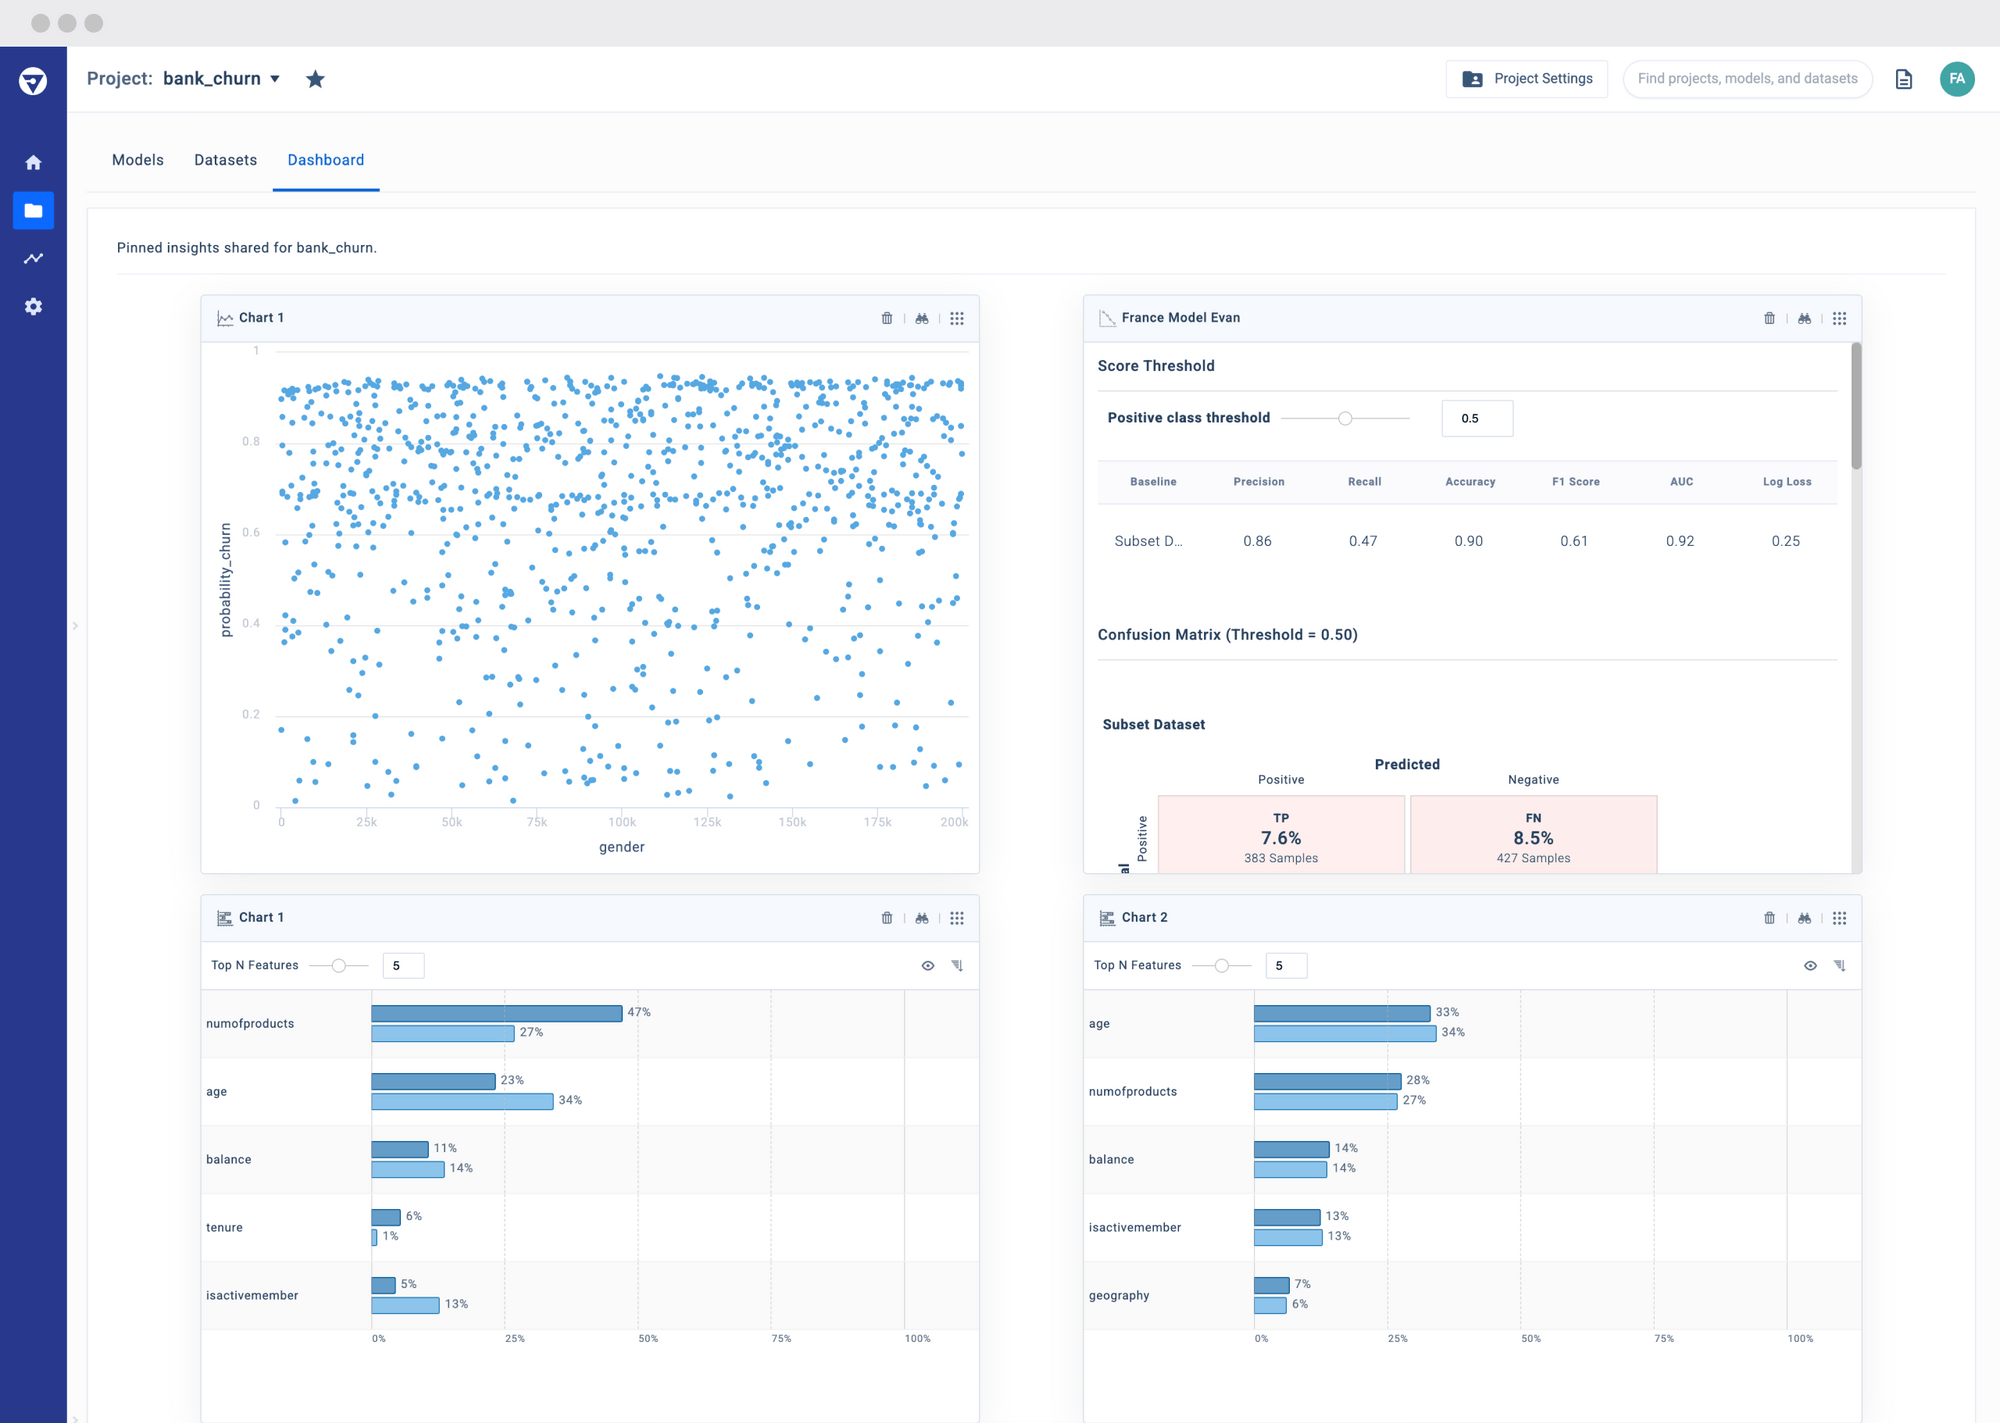Click the projects and datasets search field
The width and height of the screenshot is (2000, 1423).
pyautogui.click(x=1747, y=78)
